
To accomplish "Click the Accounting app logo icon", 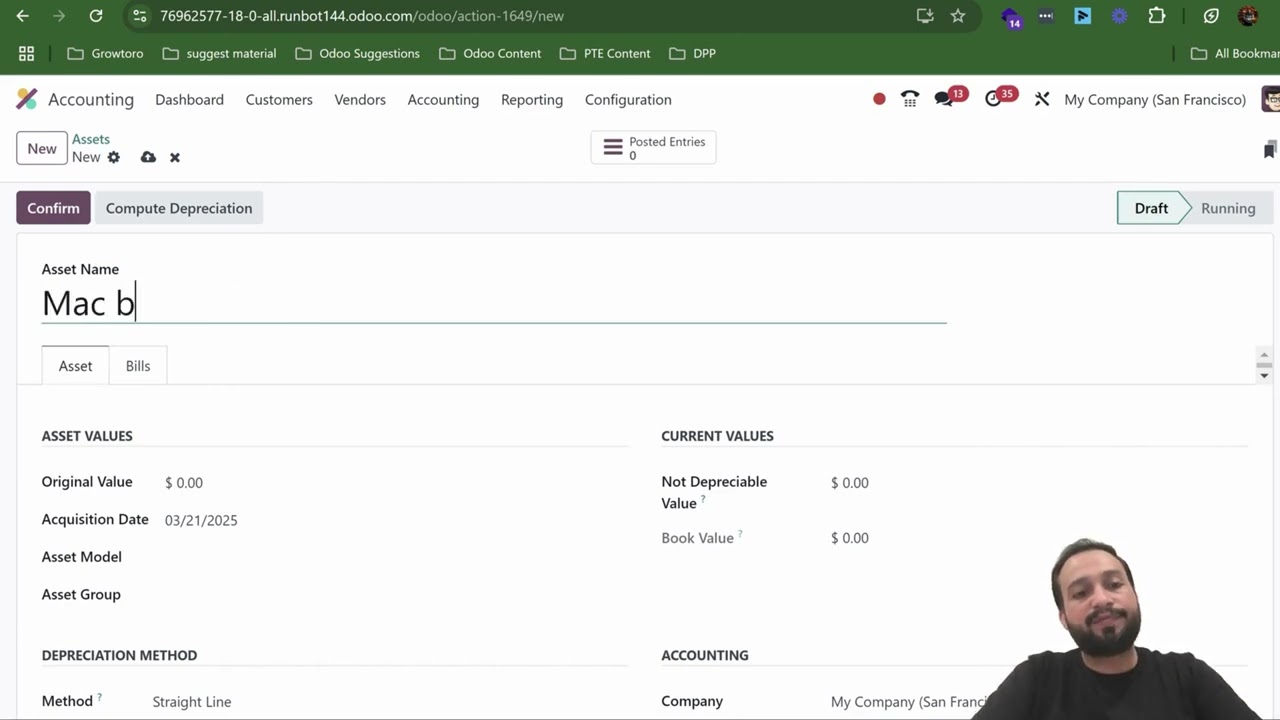I will tap(27, 99).
